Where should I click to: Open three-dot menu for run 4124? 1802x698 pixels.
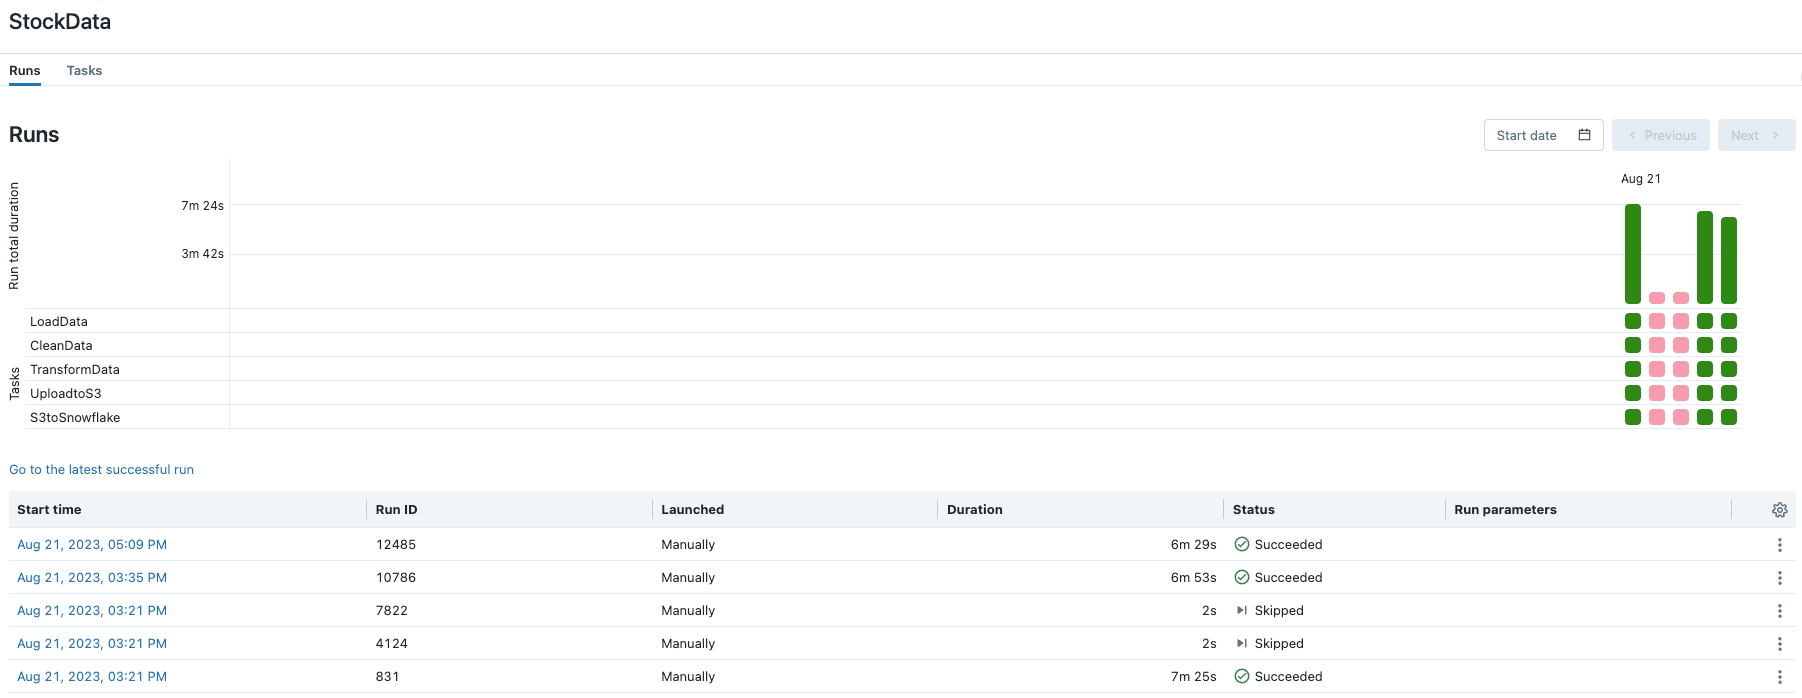click(x=1779, y=644)
